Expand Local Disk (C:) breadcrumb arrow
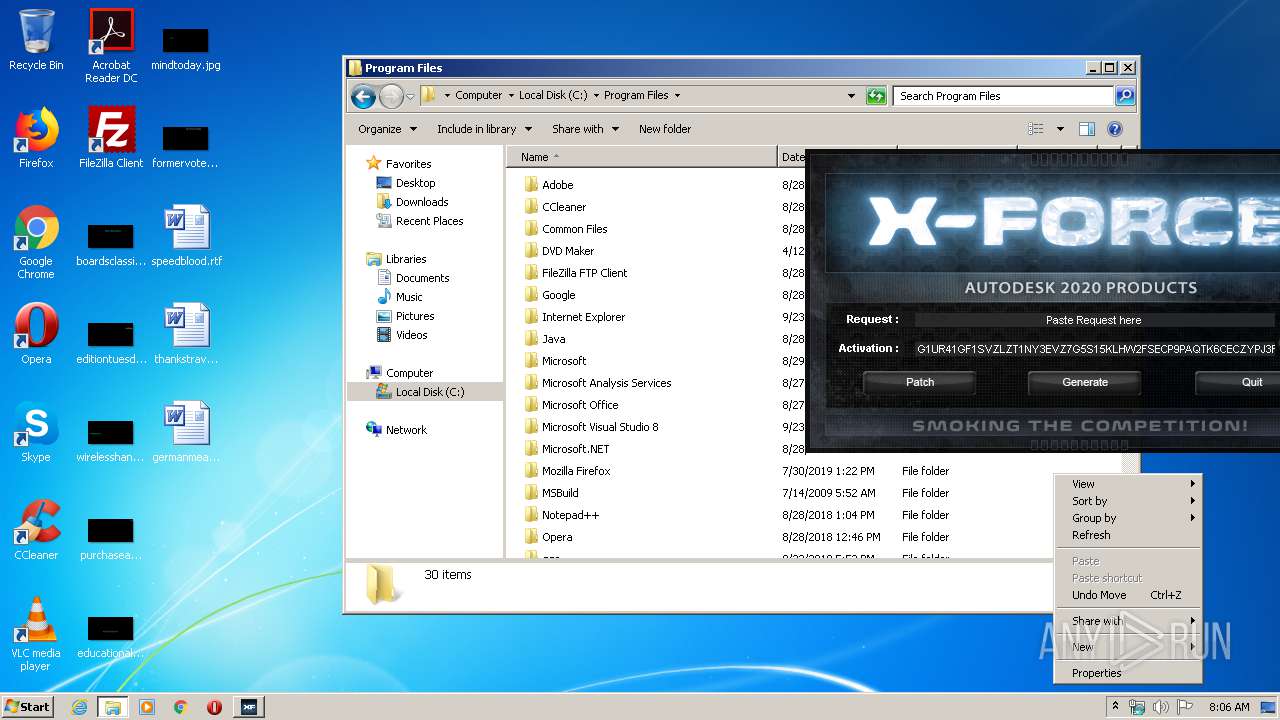Viewport: 1280px width, 720px height. click(x=596, y=96)
